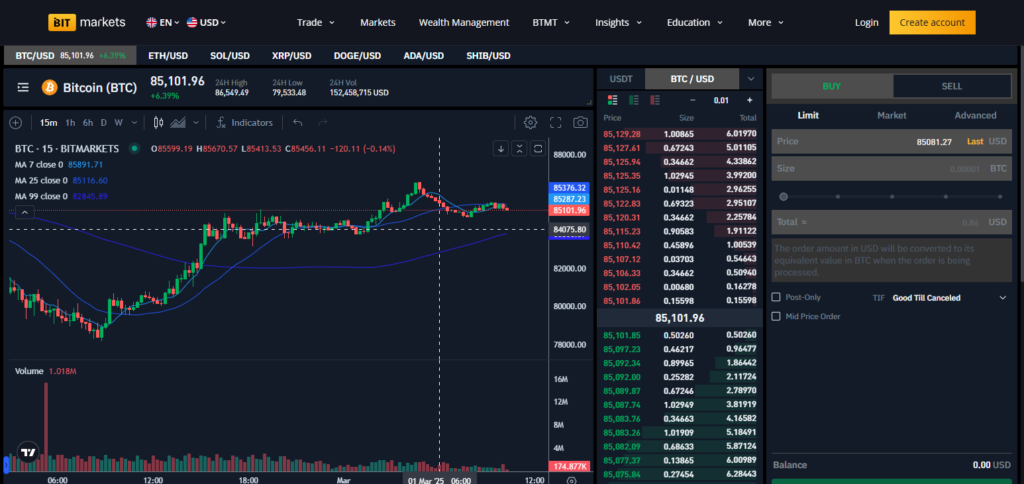Take a chart snapshot with camera icon
1024x484 pixels.
(580, 122)
